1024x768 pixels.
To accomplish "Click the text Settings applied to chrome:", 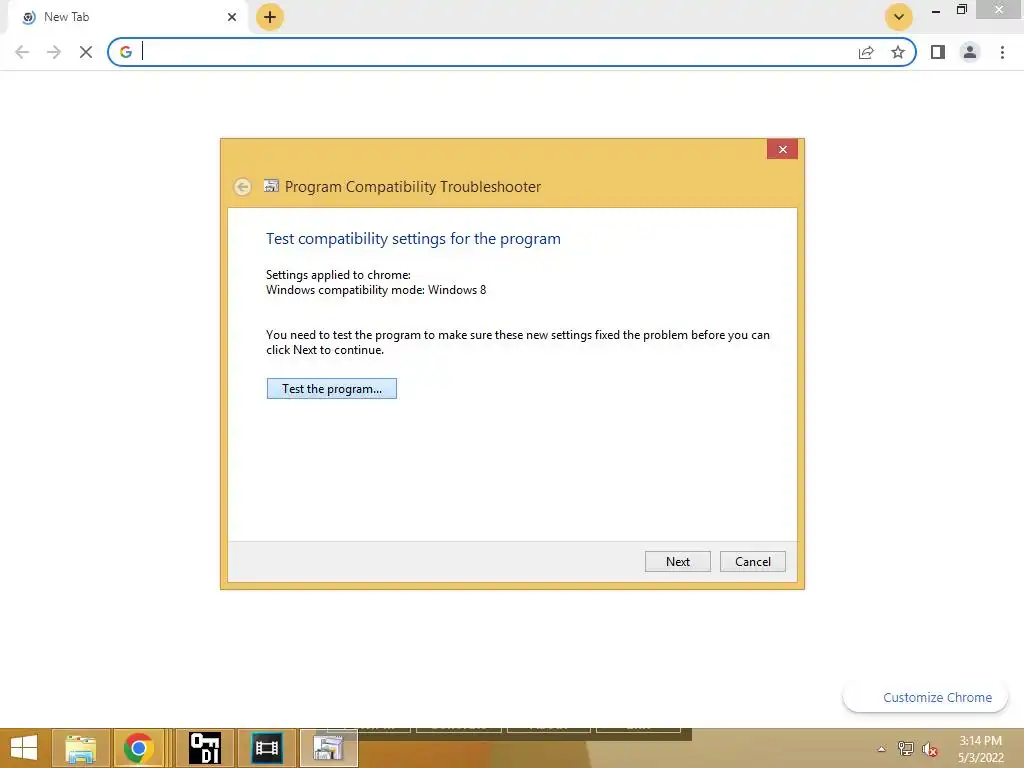I will [338, 275].
